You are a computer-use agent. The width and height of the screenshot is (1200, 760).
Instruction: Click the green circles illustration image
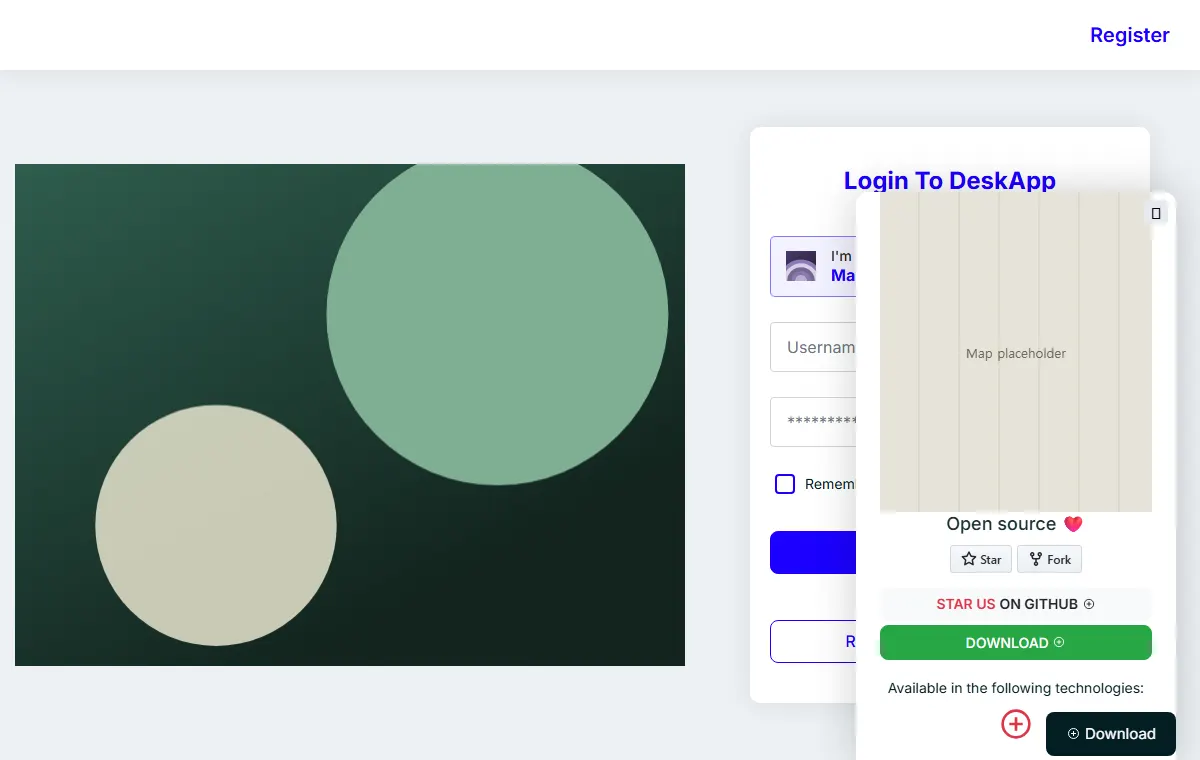point(350,415)
